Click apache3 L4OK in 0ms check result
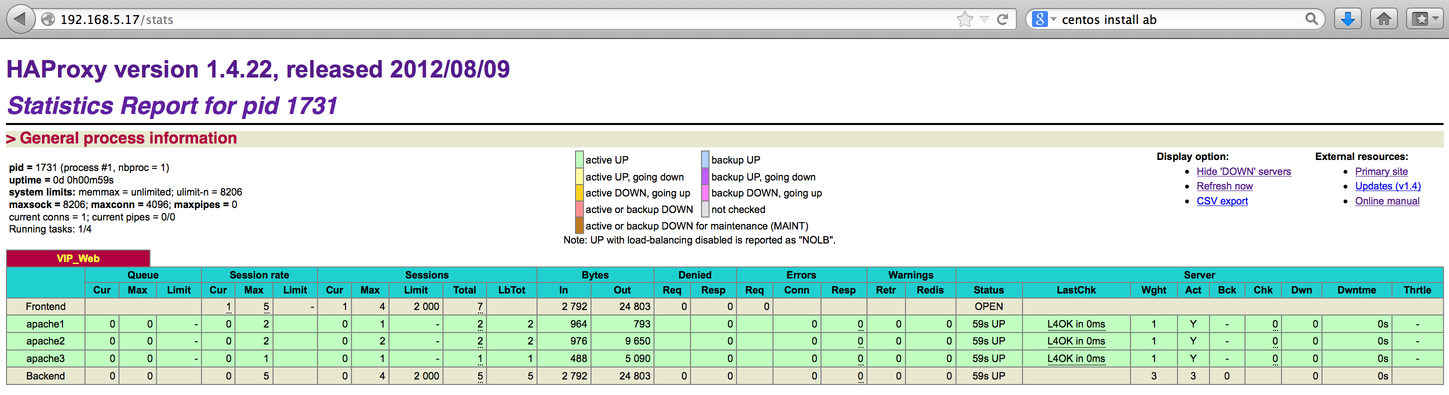The image size is (1449, 395). coord(1077,358)
